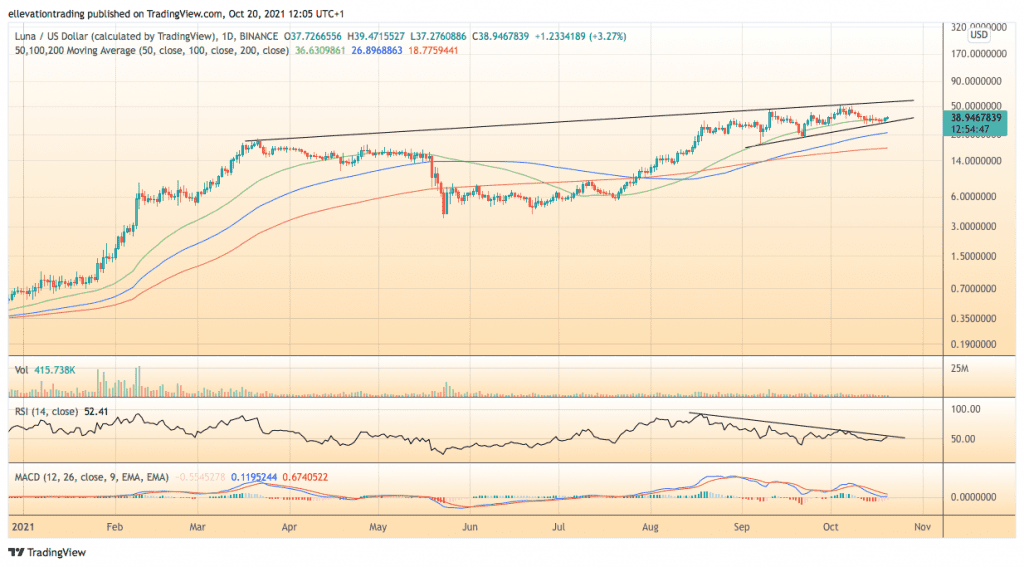1024x567 pixels.
Task: Click the Aug label on the time axis
Action: coord(650,526)
